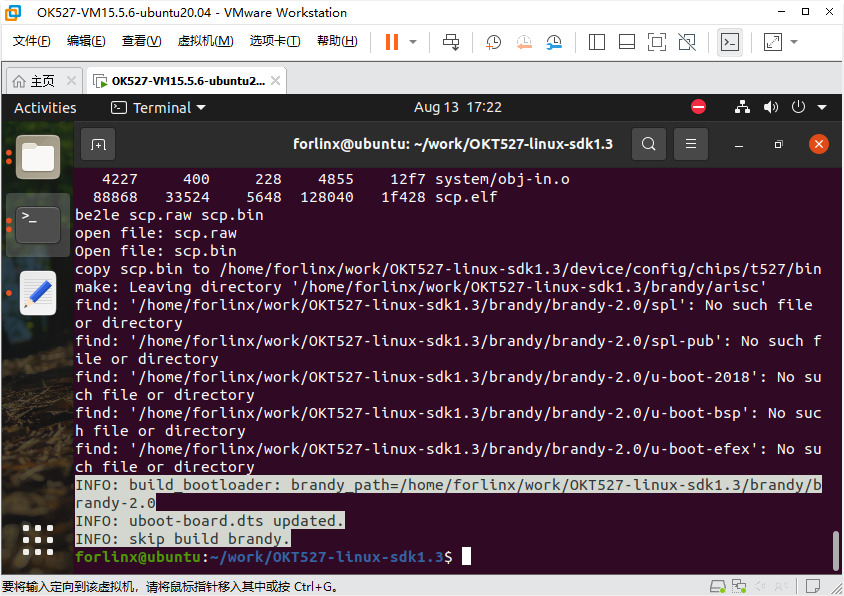Click the power icon in top bar
This screenshot has height=596, width=844.
(x=798, y=107)
